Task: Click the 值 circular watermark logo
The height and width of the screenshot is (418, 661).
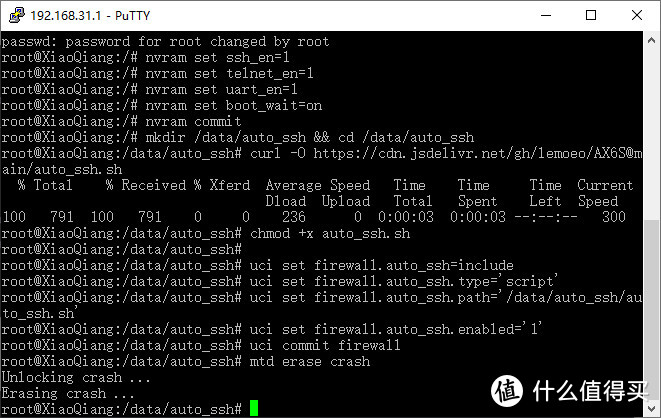Action: (507, 391)
